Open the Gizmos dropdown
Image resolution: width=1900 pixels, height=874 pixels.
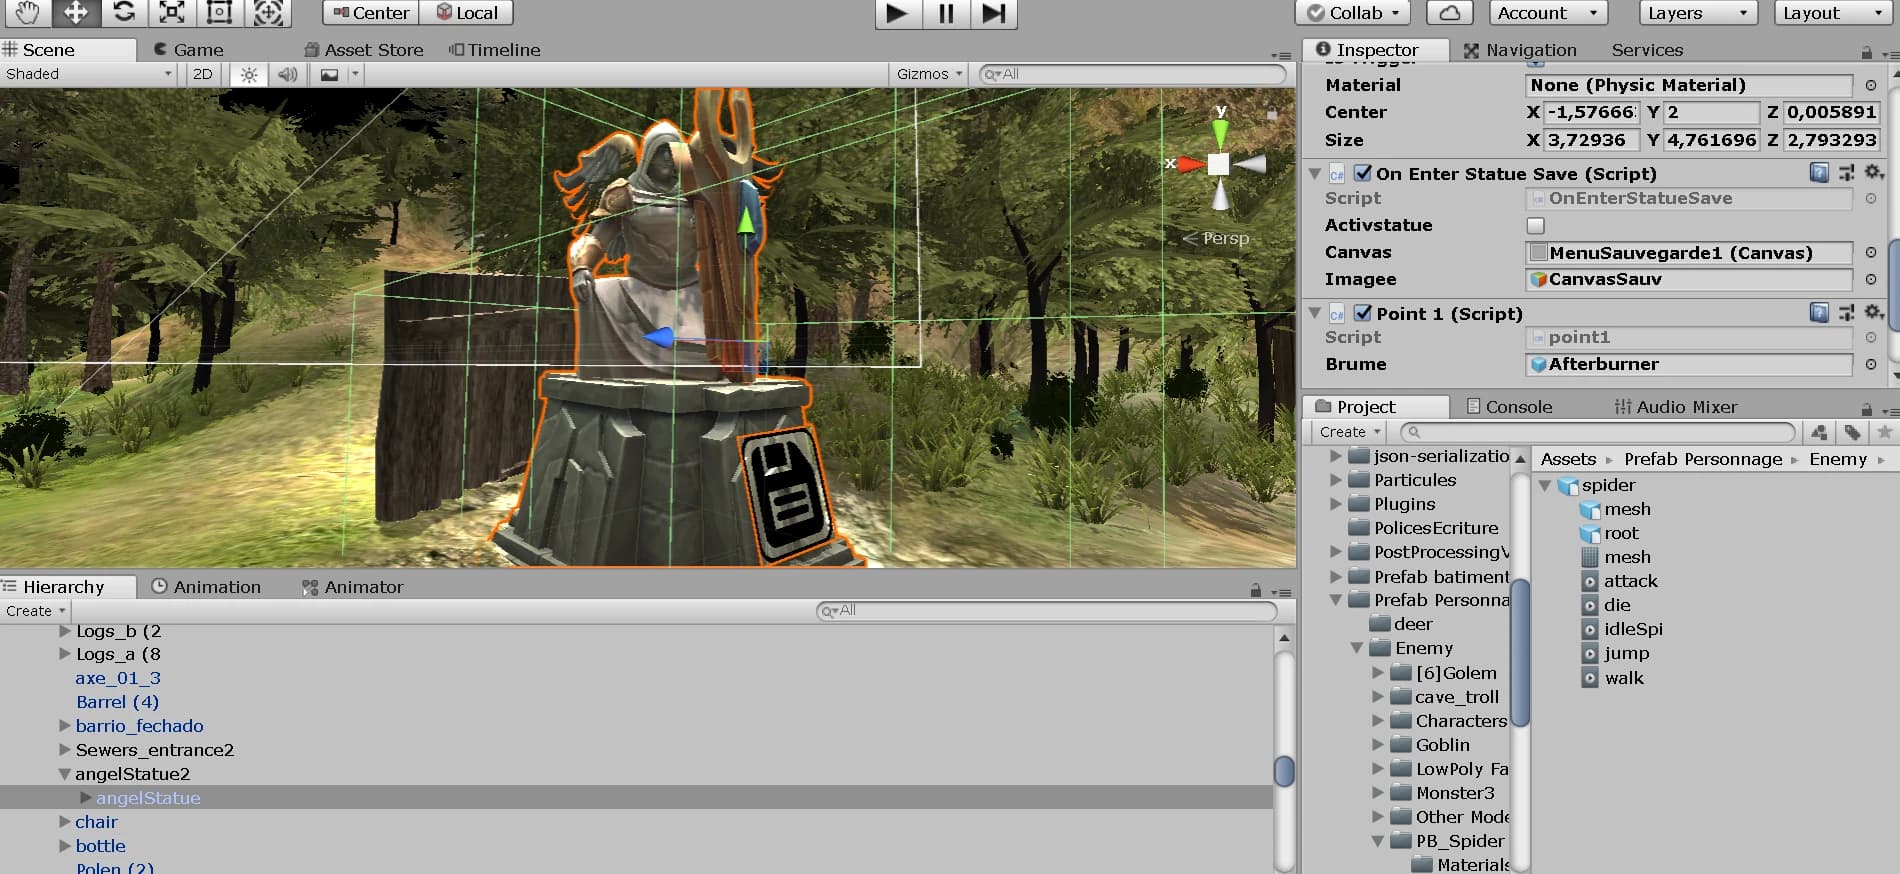point(929,74)
